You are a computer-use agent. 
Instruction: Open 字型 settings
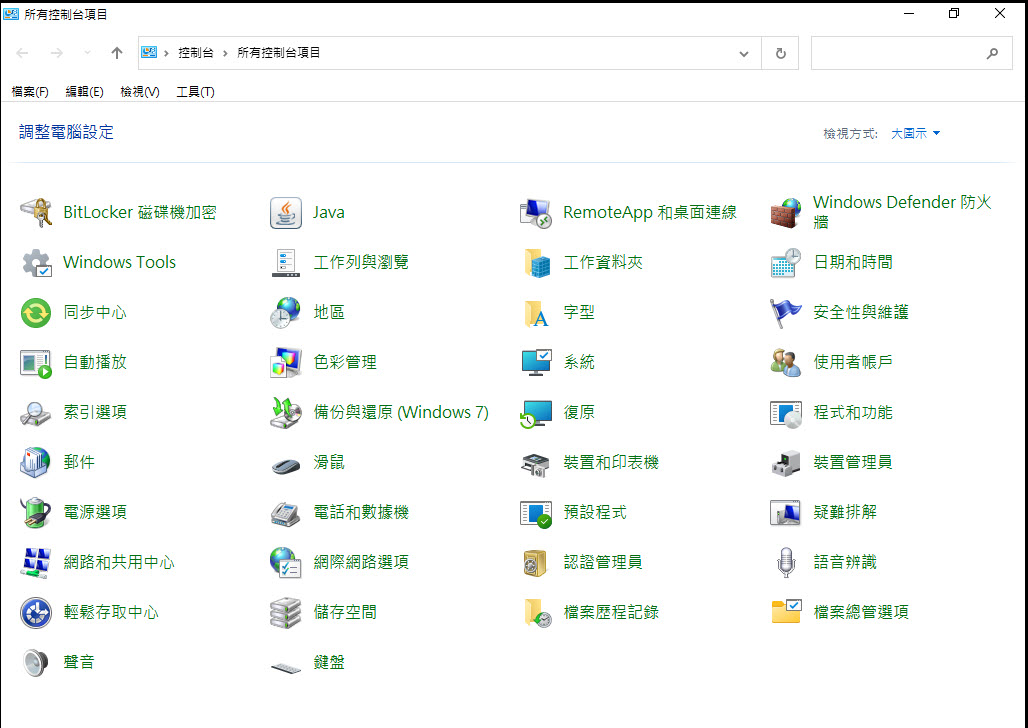click(x=580, y=312)
